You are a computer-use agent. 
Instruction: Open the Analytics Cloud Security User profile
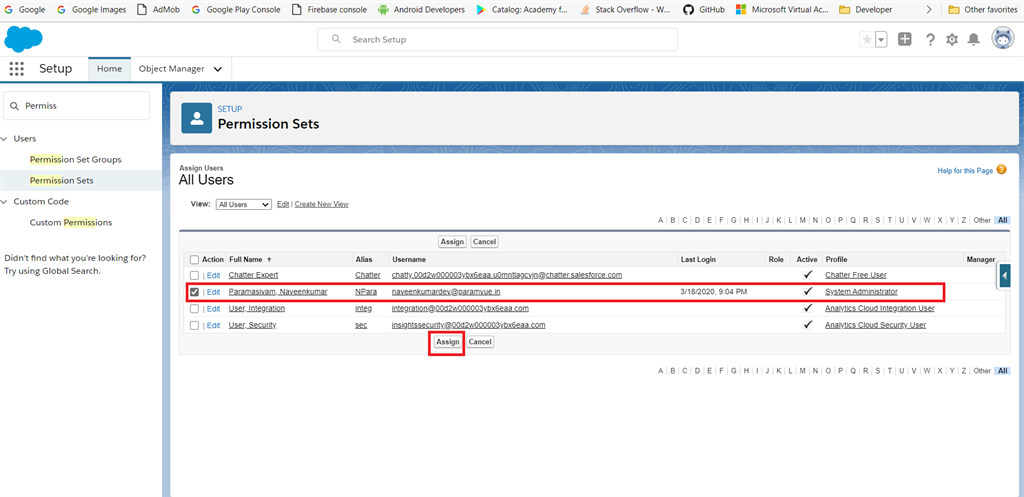pyautogui.click(x=876, y=325)
